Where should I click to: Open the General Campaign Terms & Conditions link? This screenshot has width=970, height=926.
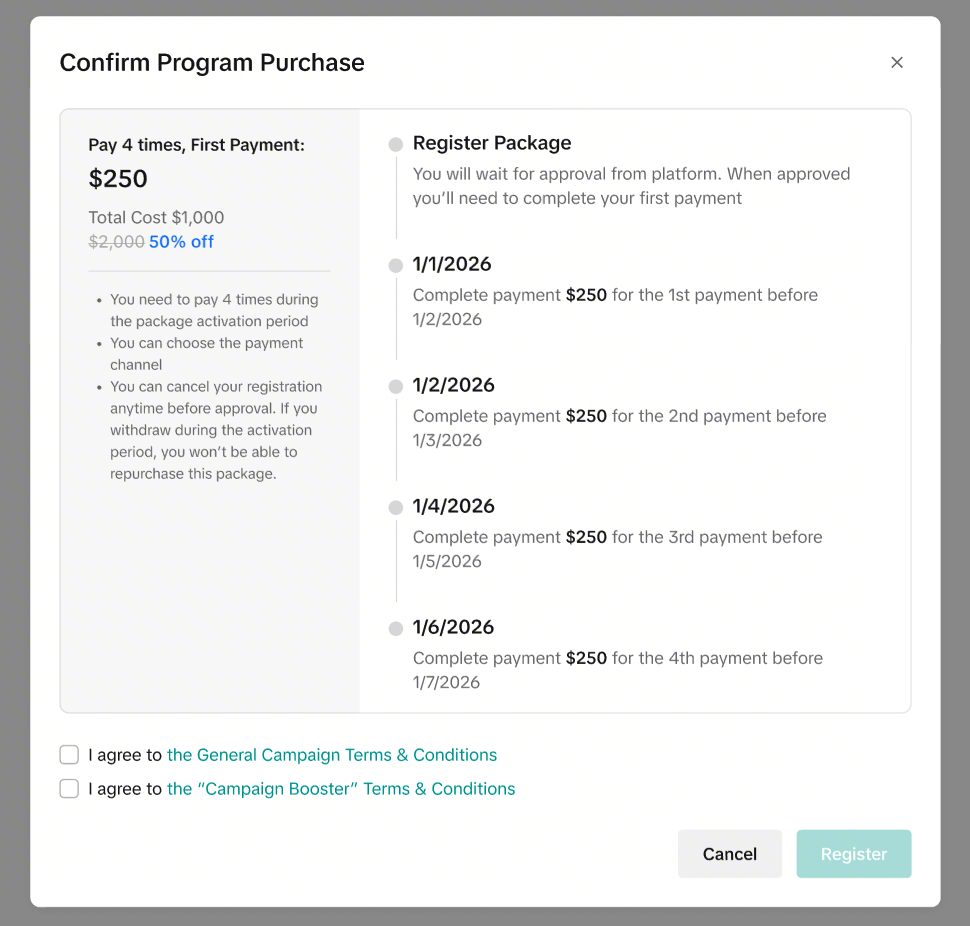click(332, 755)
